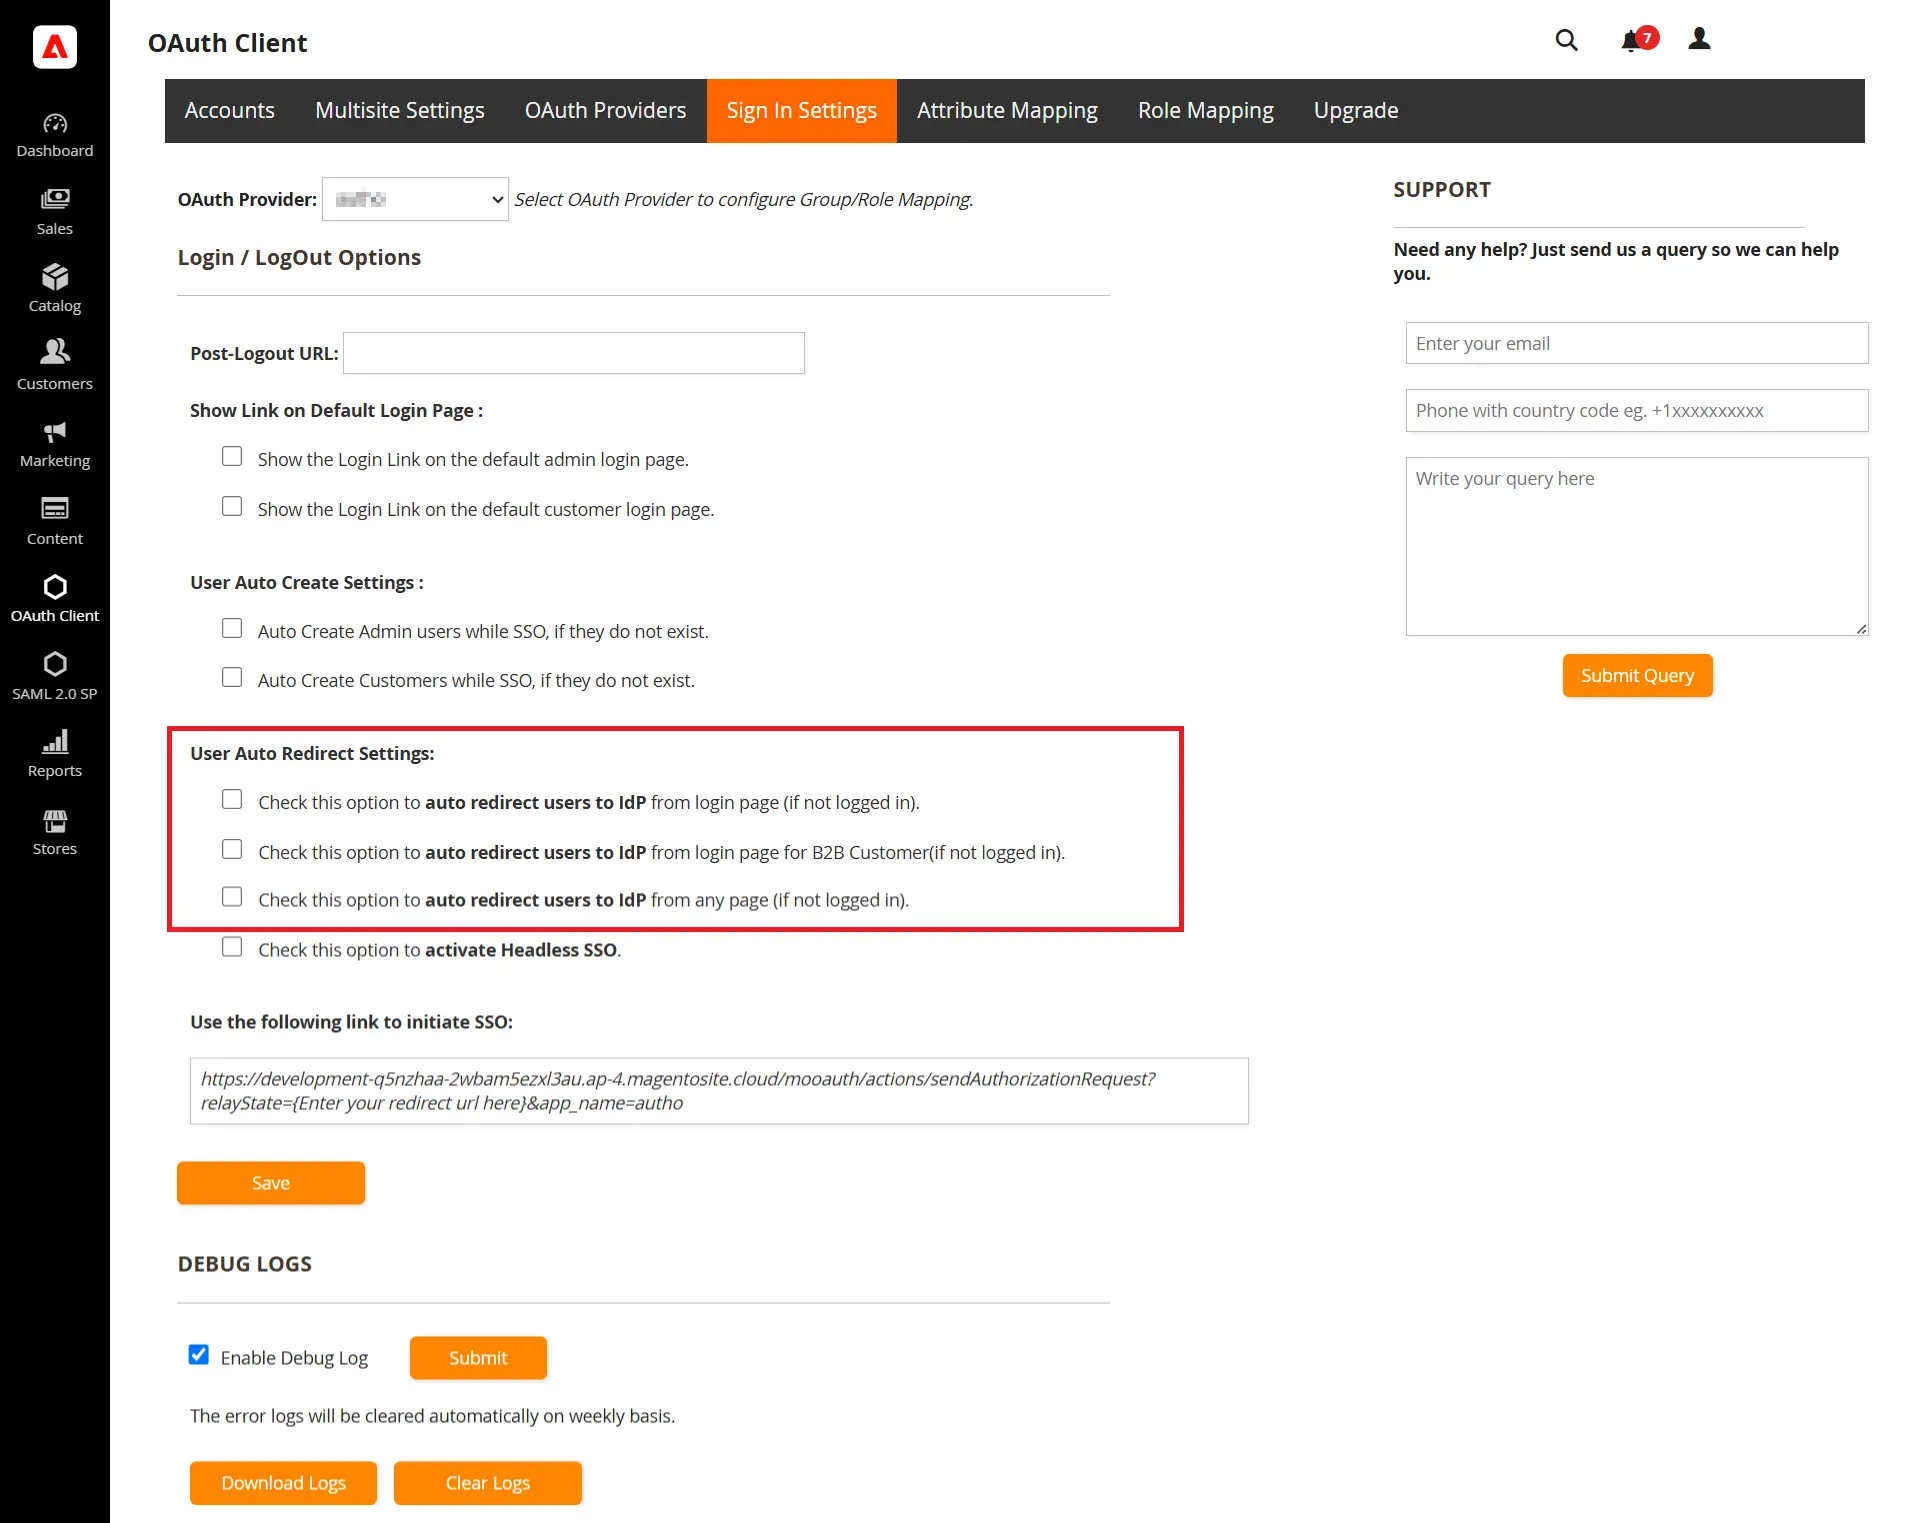Click Download Logs button
Screen dimensions: 1920x1523
tap(284, 1483)
